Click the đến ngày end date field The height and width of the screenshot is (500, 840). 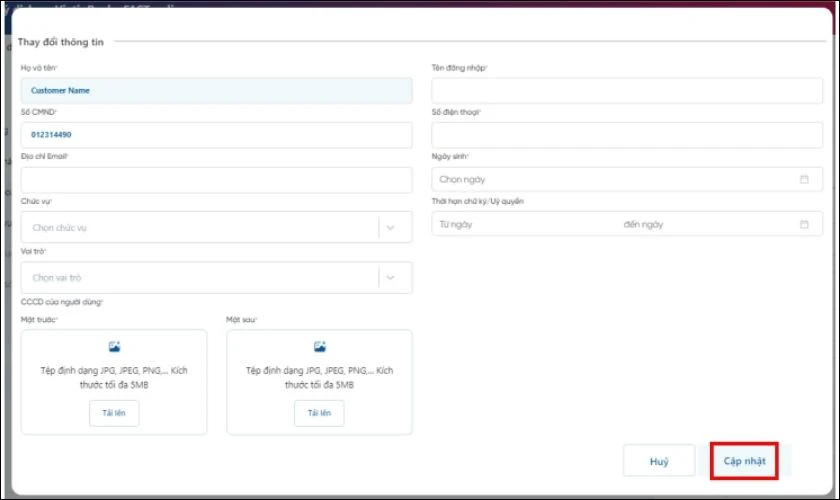click(643, 225)
